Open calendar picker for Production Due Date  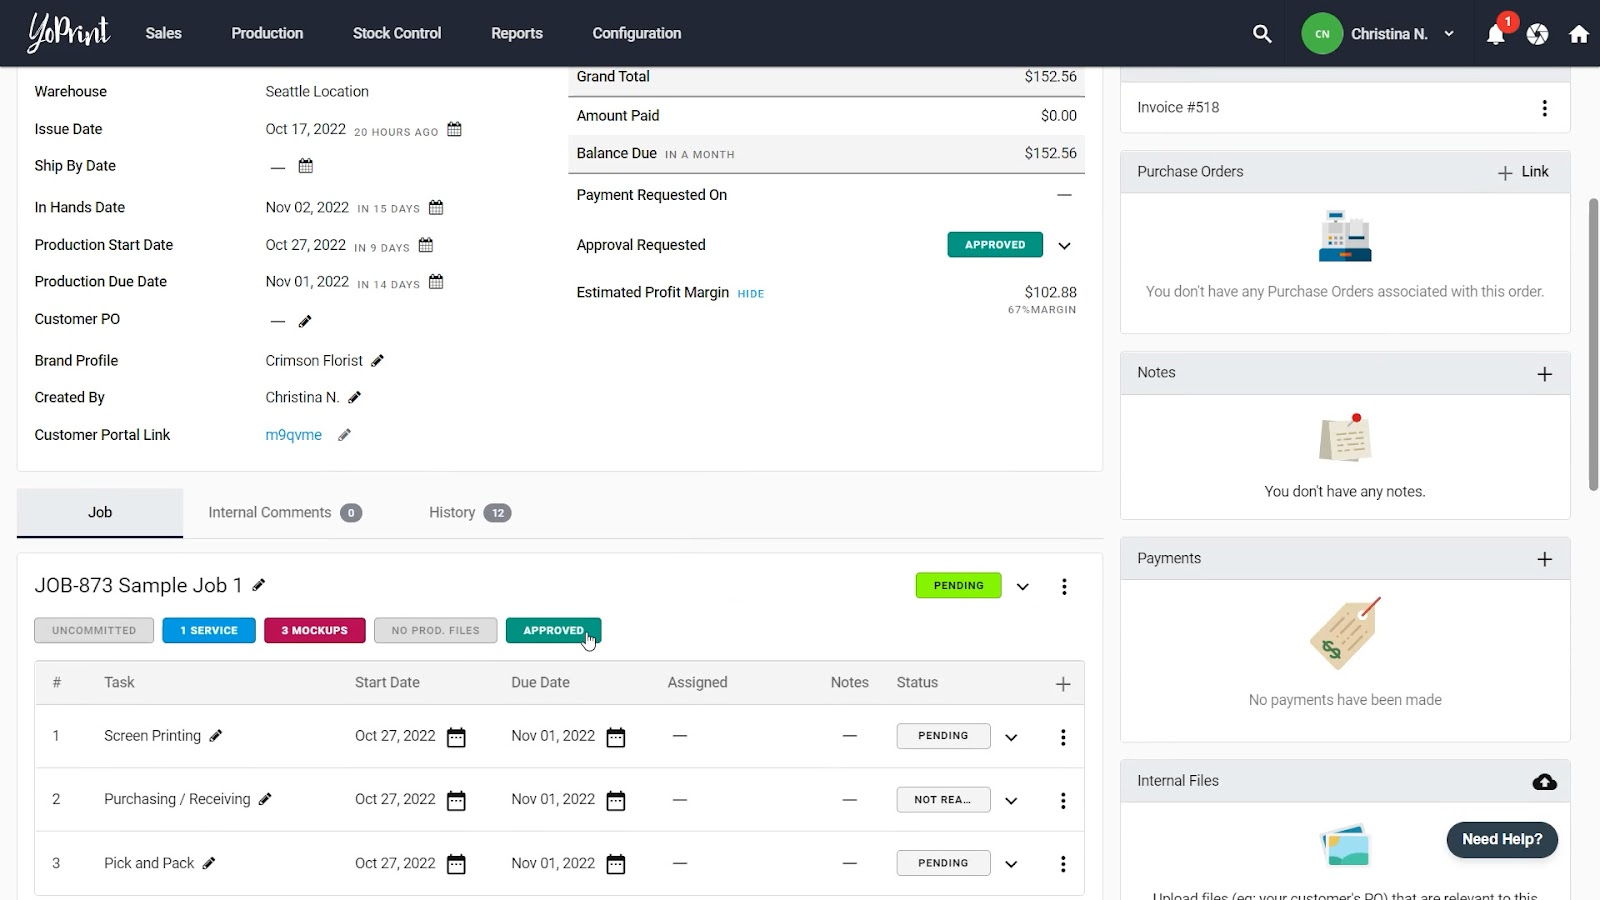[436, 282]
